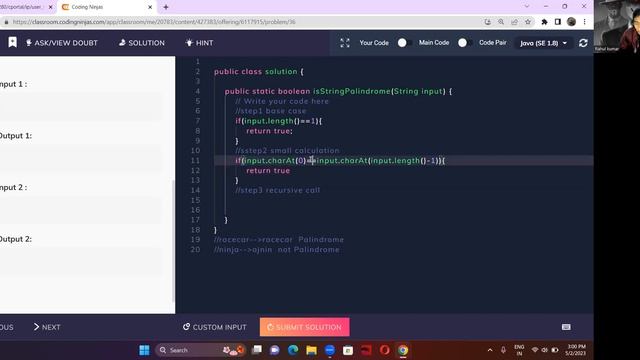The image size is (640, 360).
Task: Open the ENG IN language switcher
Action: tap(519, 350)
